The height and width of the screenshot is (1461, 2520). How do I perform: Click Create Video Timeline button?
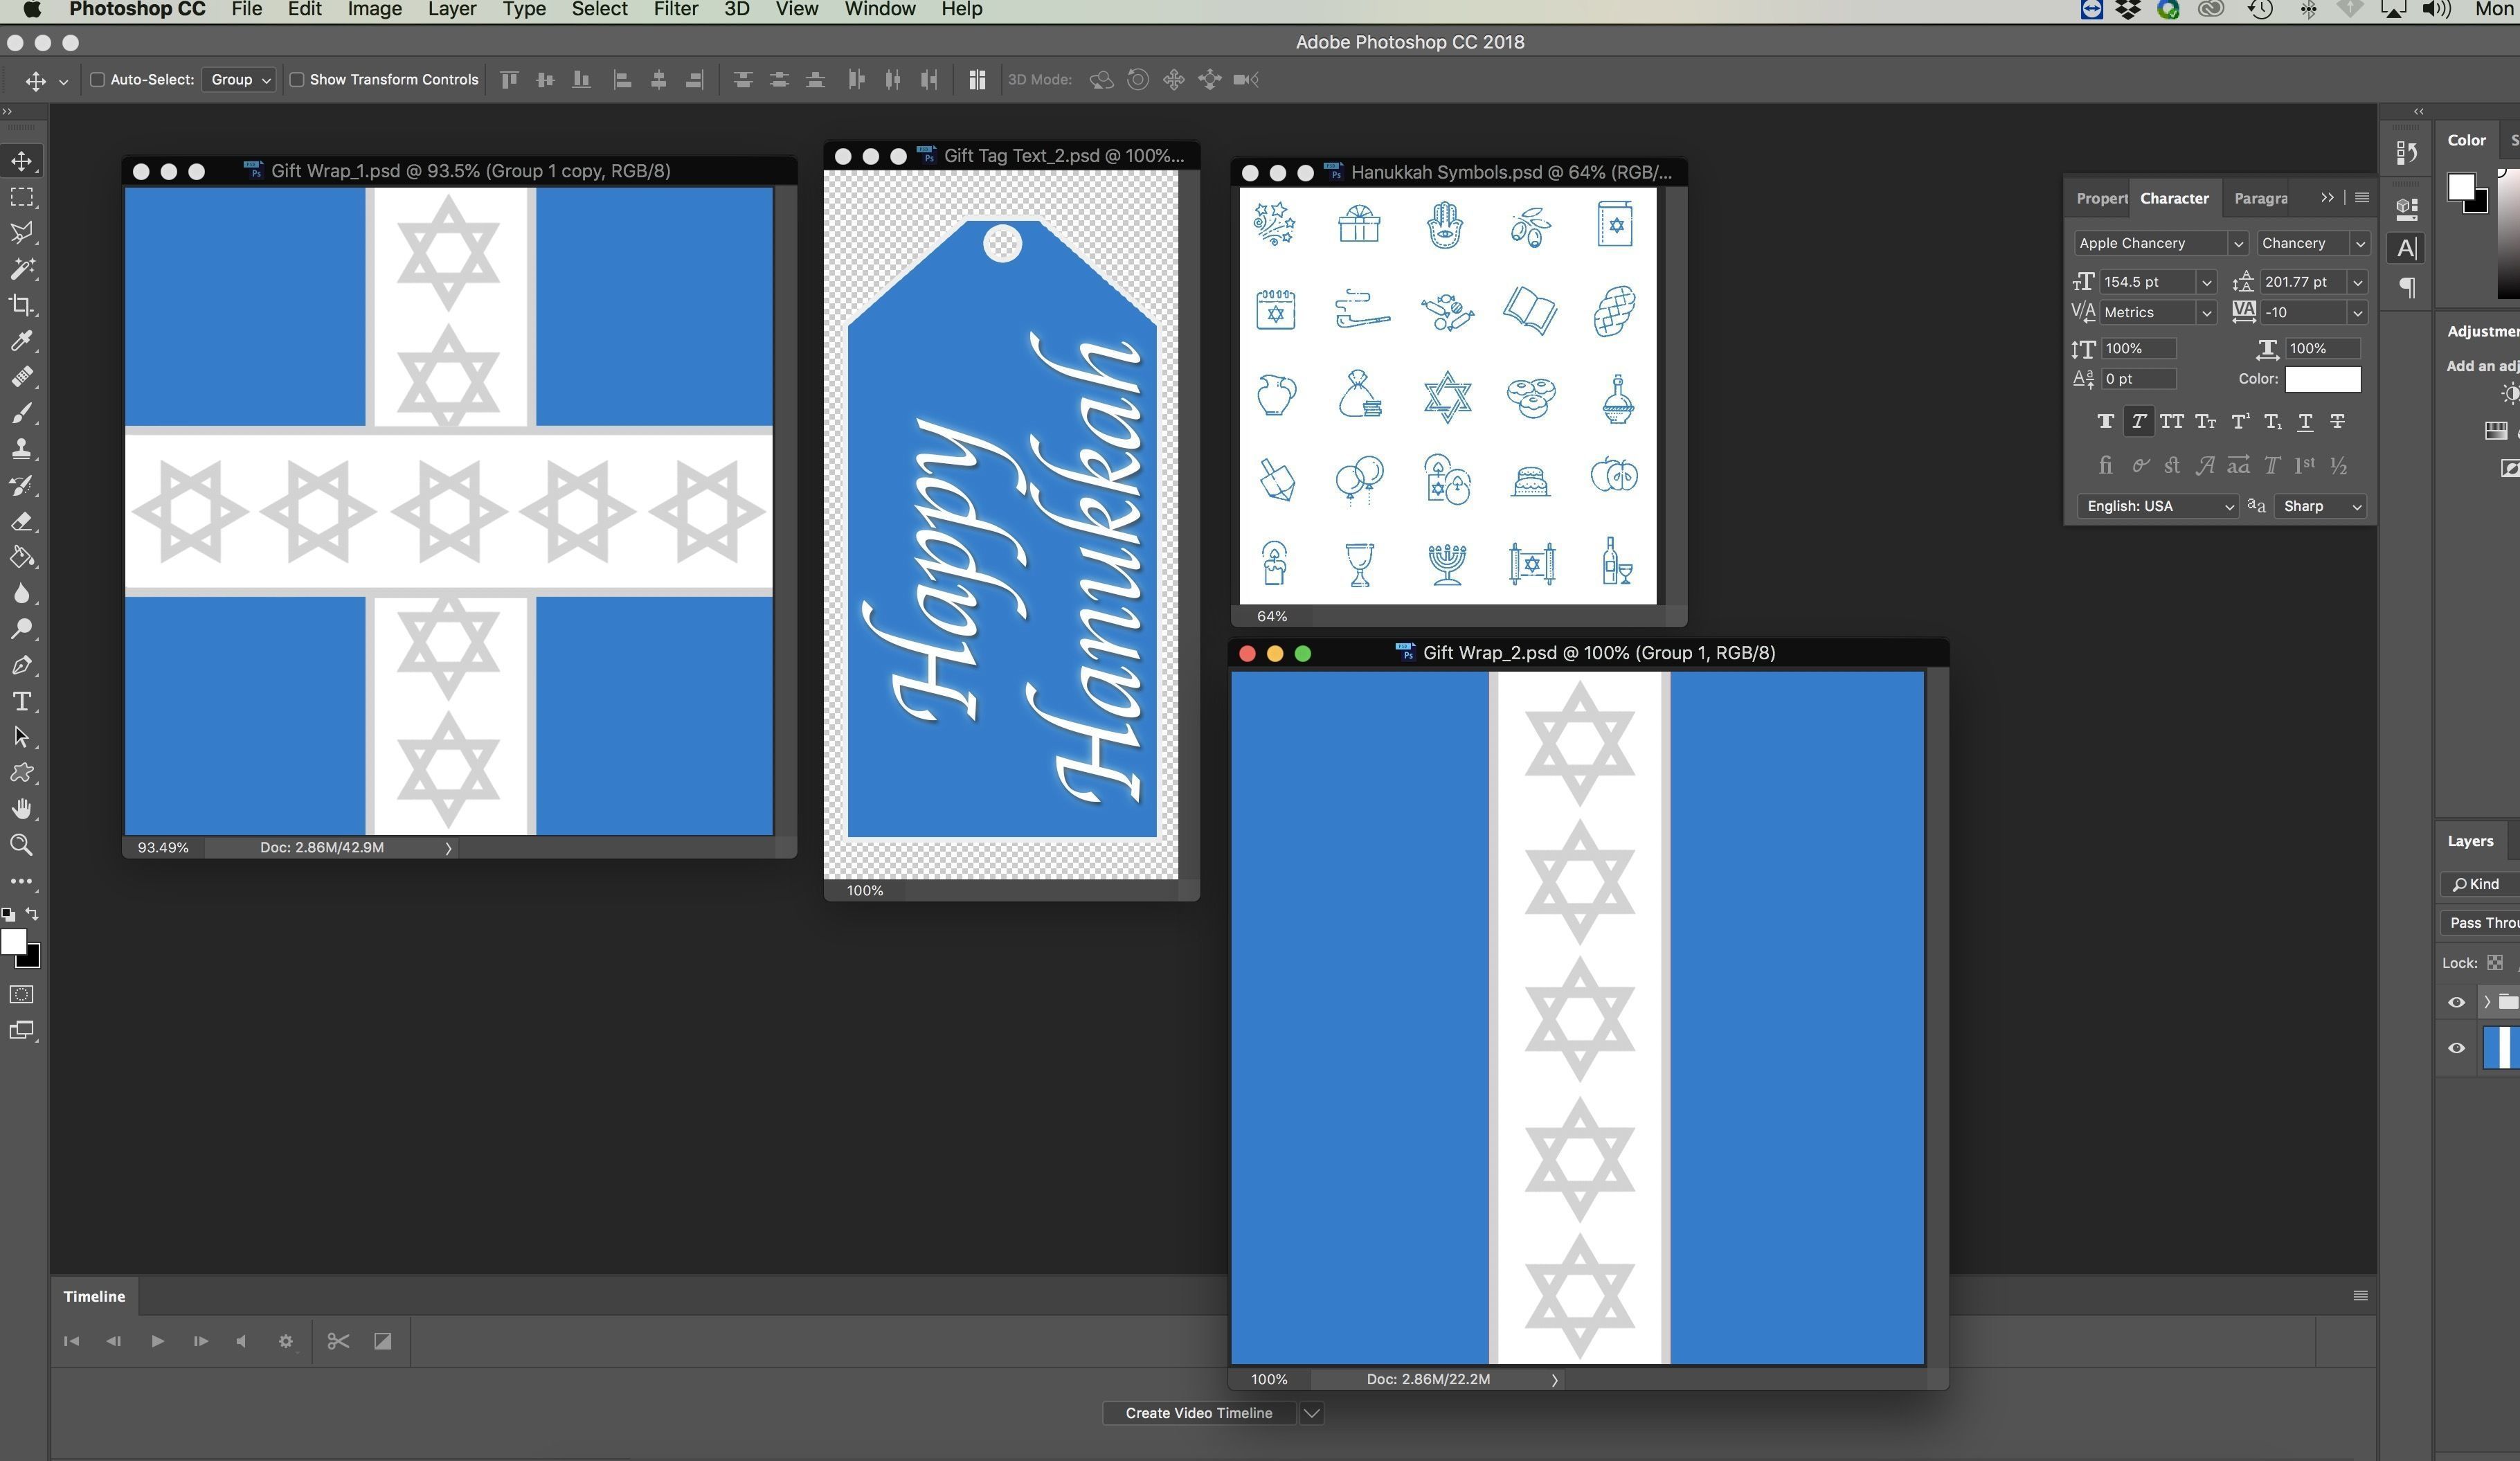(x=1199, y=1413)
